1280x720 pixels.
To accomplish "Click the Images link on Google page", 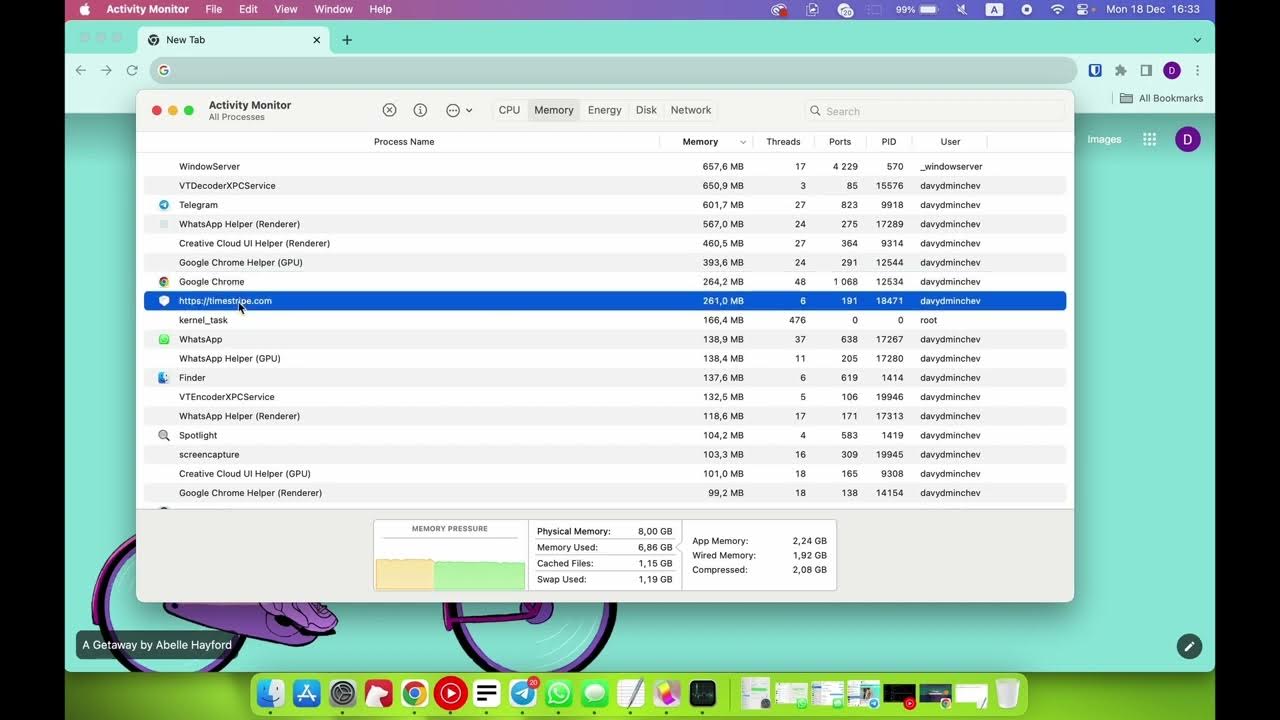I will pyautogui.click(x=1104, y=139).
